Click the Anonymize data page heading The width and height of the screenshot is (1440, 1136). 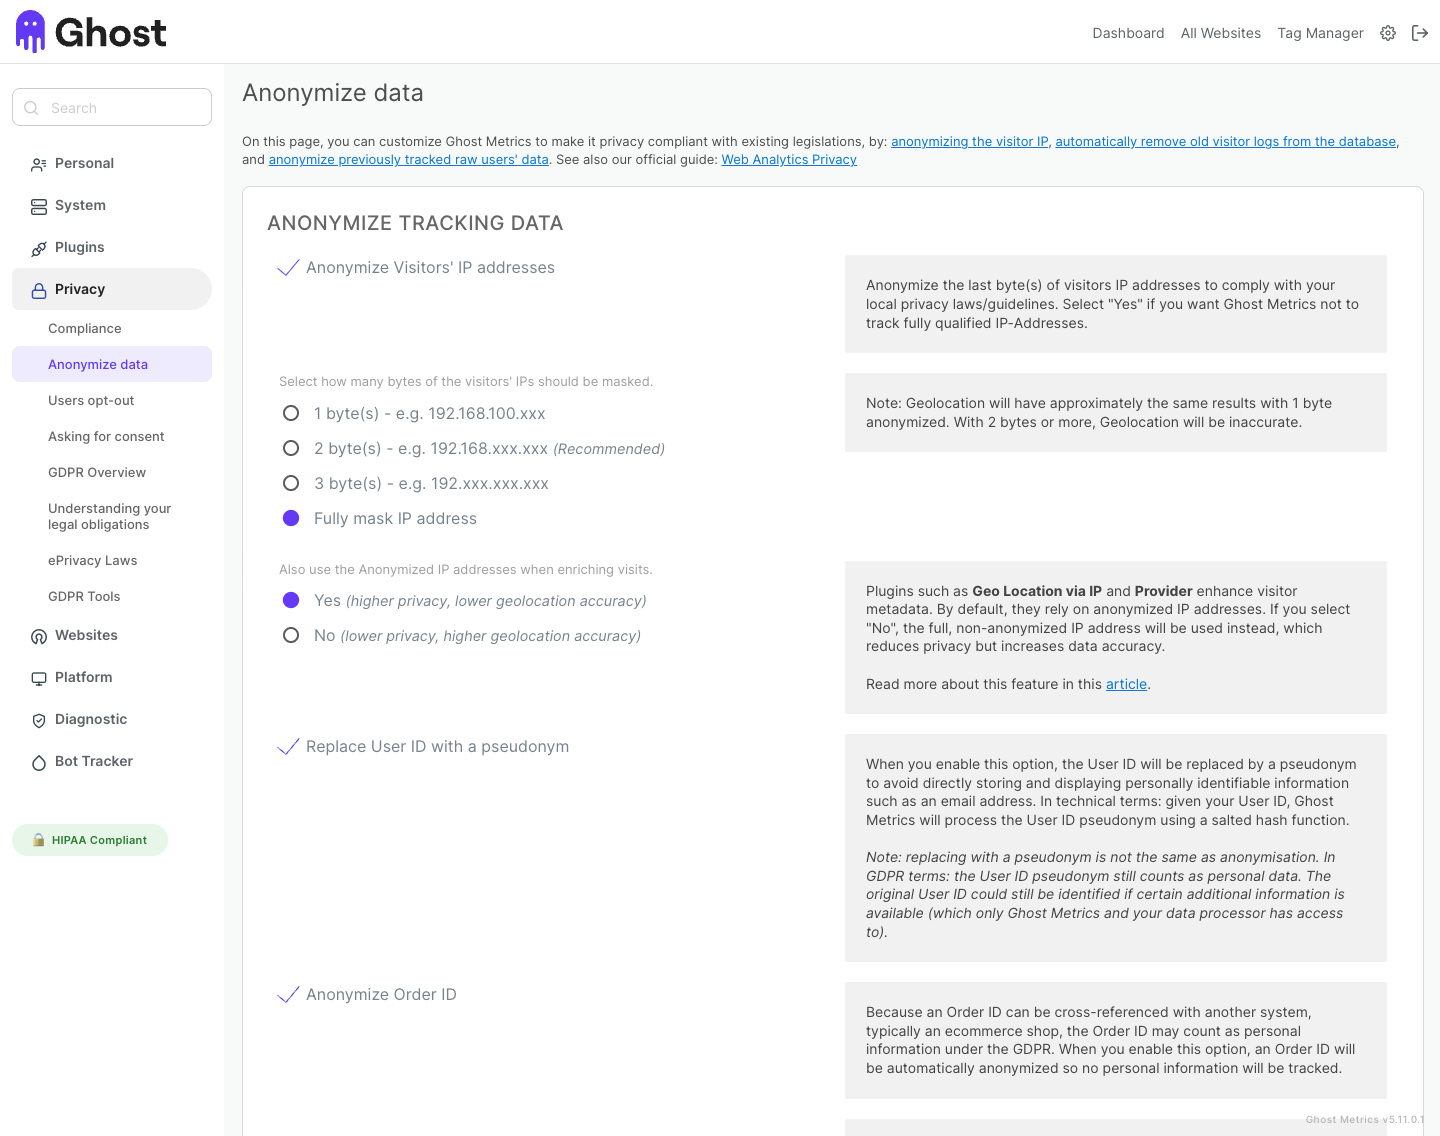(333, 93)
